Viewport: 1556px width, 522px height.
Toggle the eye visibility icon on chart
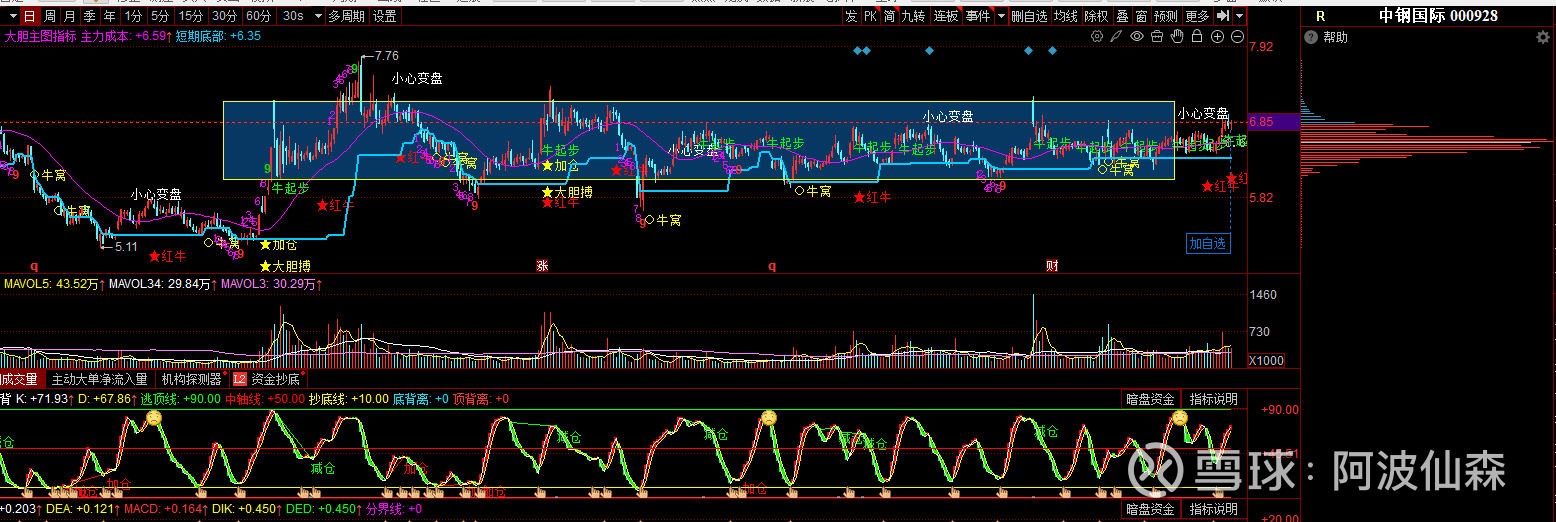point(1137,37)
